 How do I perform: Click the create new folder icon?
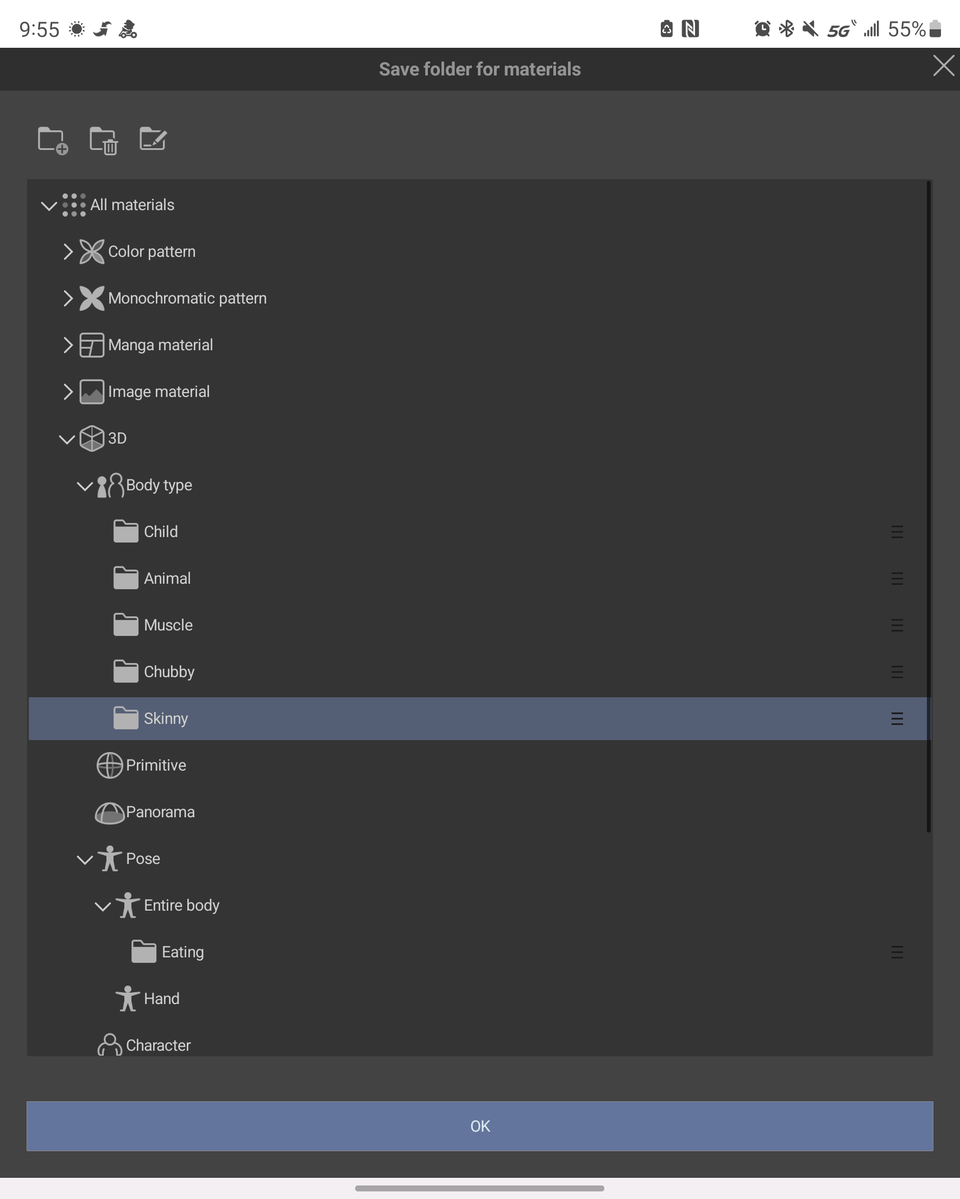(x=52, y=140)
